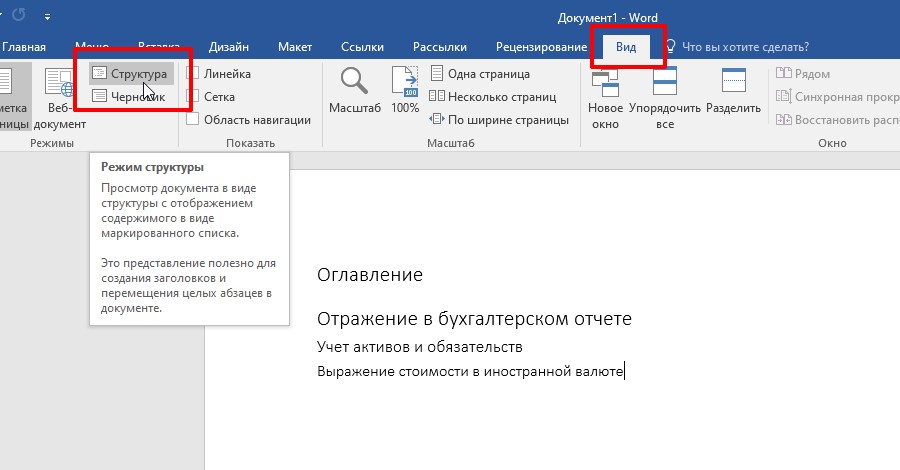The image size is (900, 470).
Task: Click Упорядочить все arrange windows
Action: 665,99
